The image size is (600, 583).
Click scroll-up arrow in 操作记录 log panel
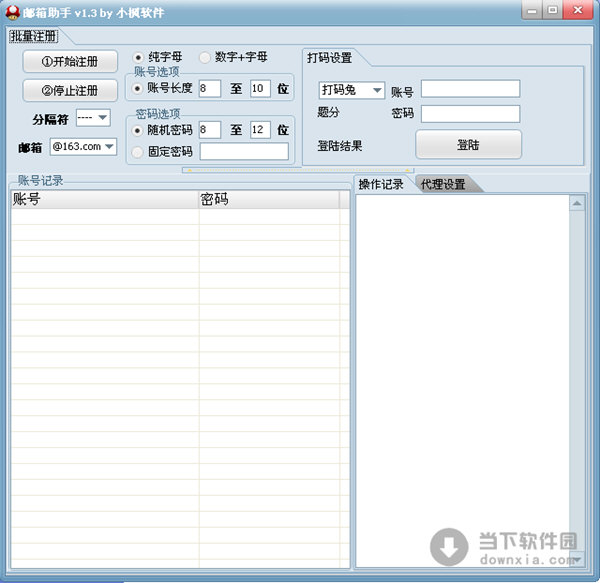[577, 203]
